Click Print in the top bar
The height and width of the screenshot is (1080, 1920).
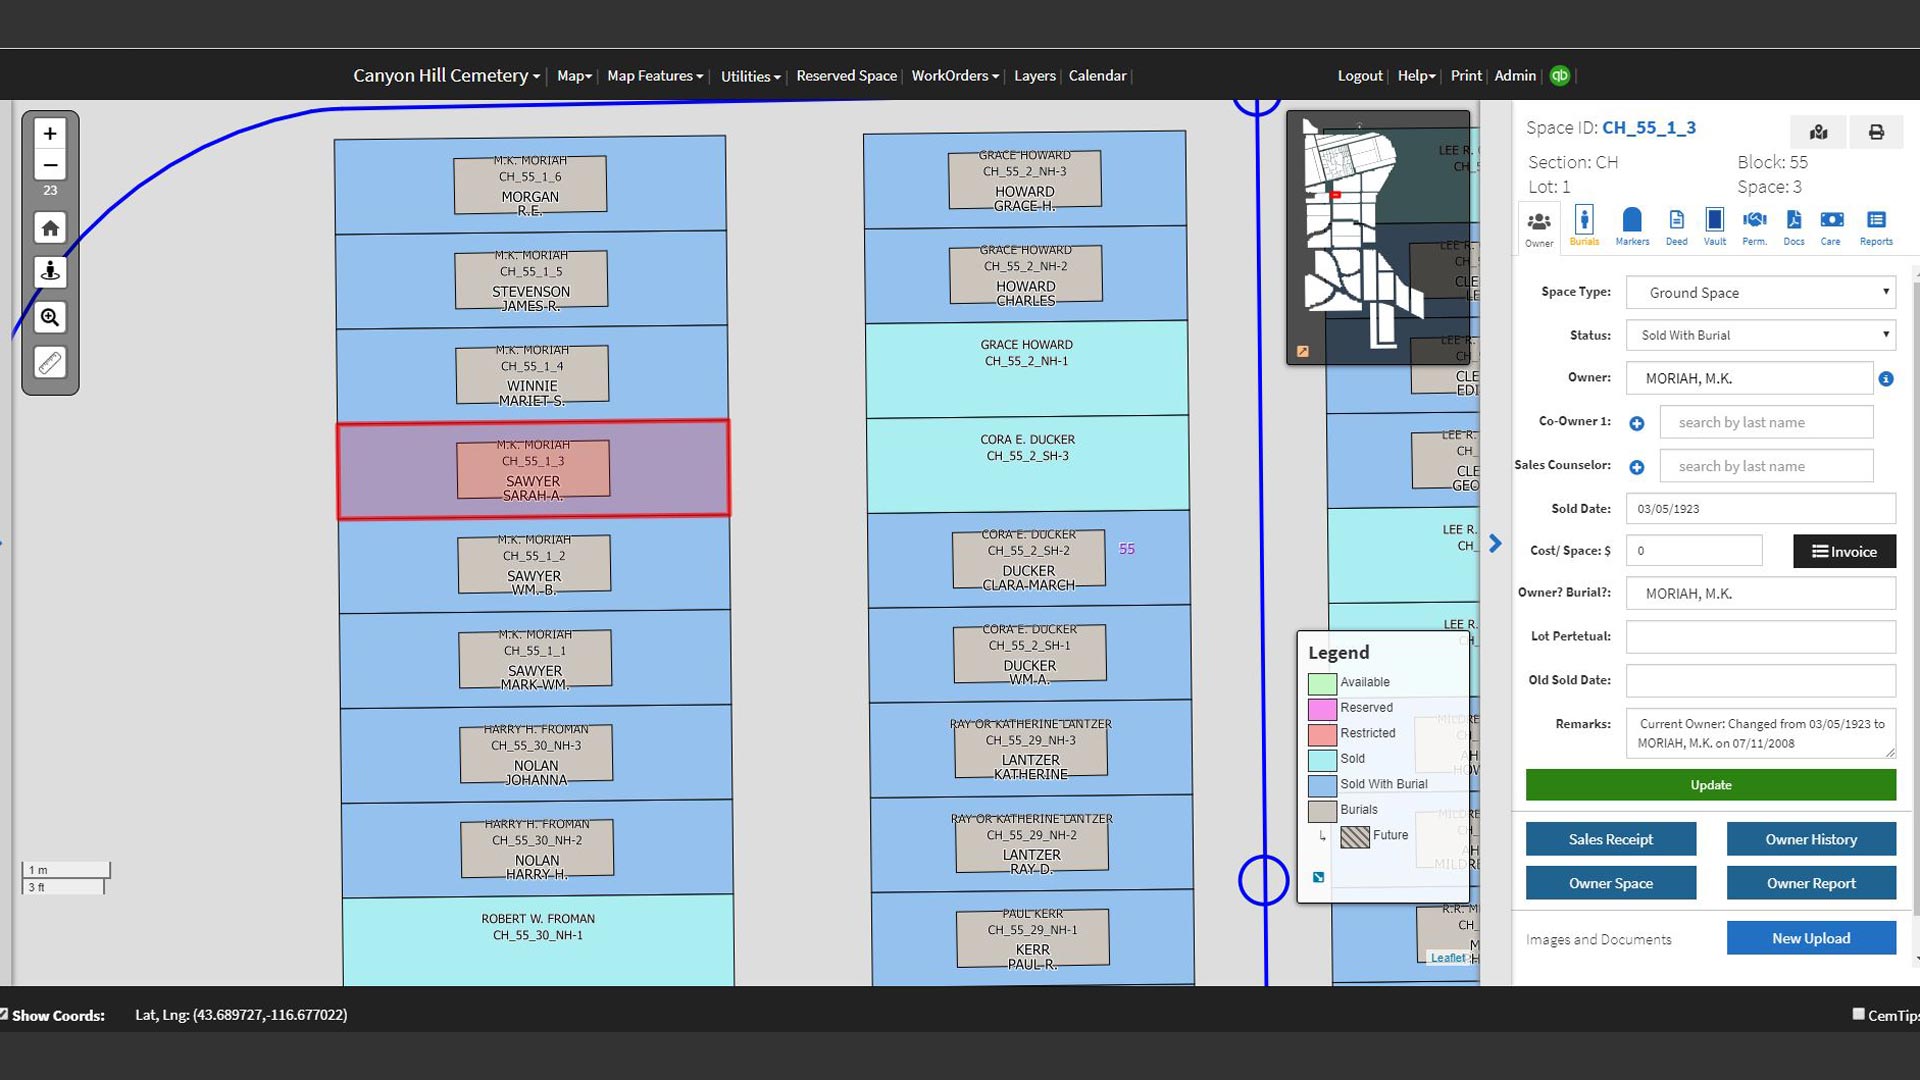pos(1466,76)
